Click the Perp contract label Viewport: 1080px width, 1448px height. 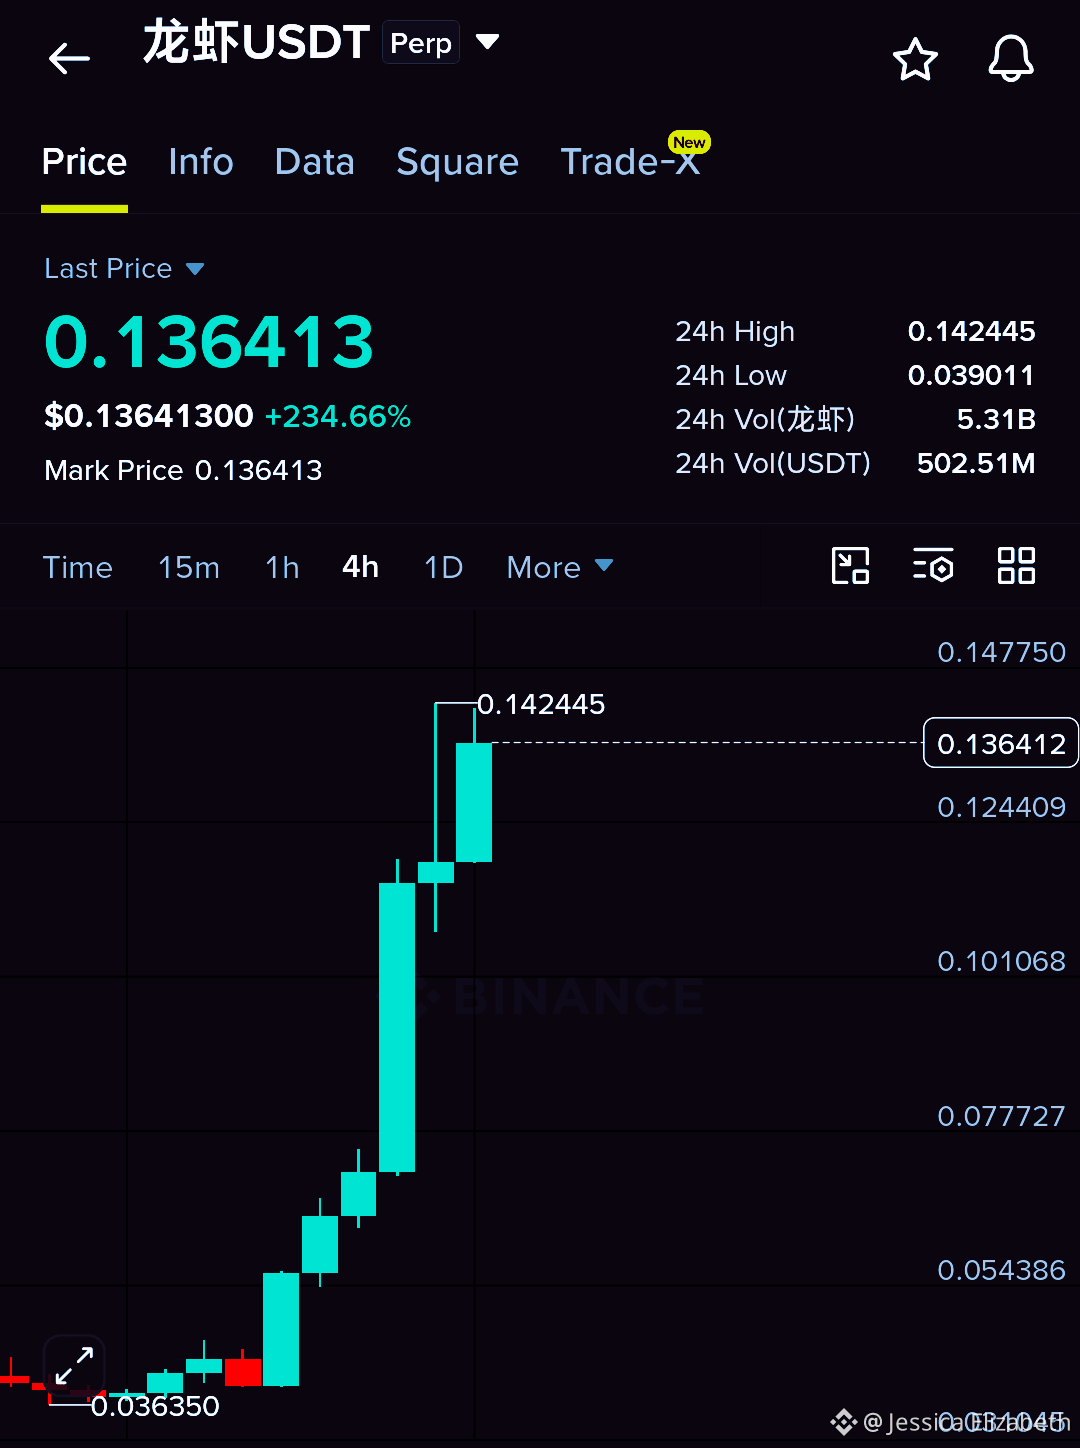click(x=421, y=43)
